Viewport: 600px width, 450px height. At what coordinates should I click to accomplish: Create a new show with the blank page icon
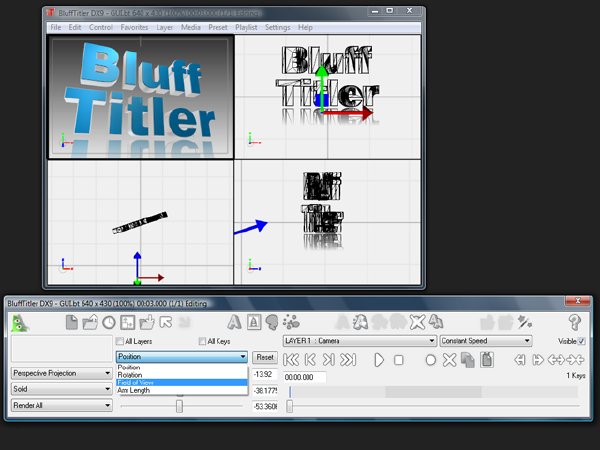click(72, 322)
